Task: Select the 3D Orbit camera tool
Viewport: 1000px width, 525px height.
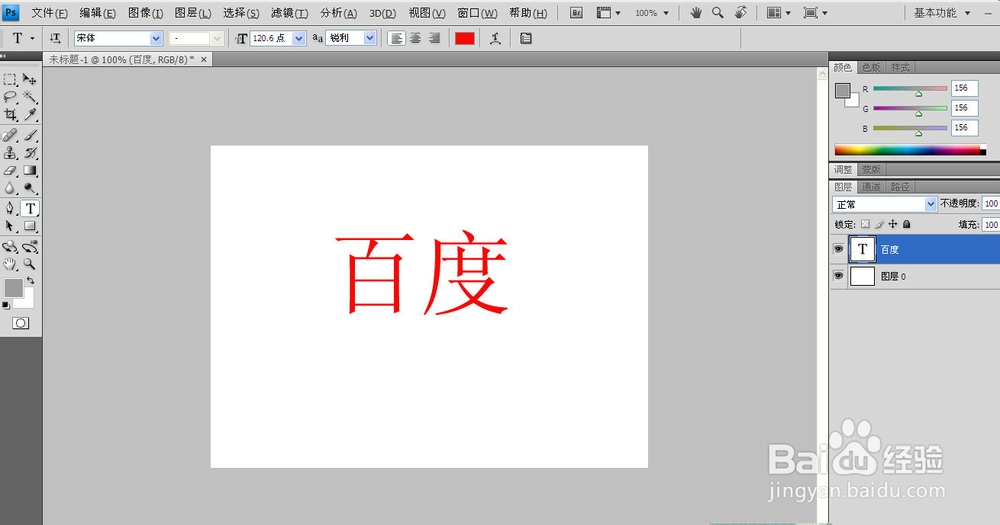Action: (30, 247)
